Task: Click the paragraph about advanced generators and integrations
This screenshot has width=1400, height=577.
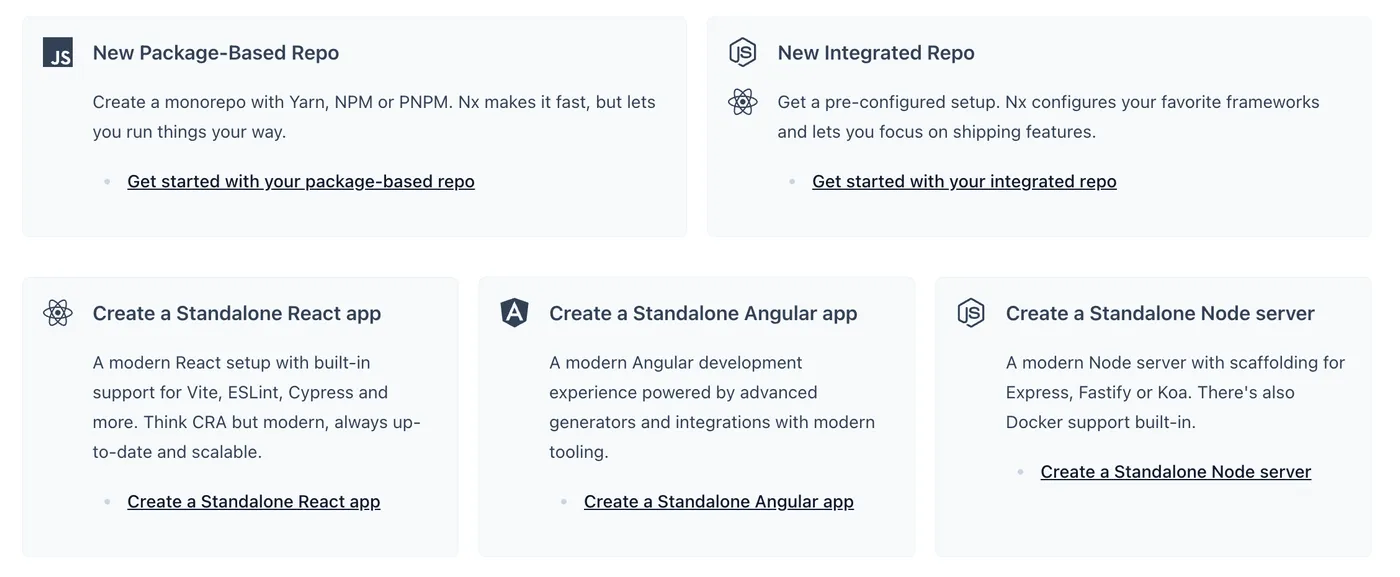Action: click(711, 407)
